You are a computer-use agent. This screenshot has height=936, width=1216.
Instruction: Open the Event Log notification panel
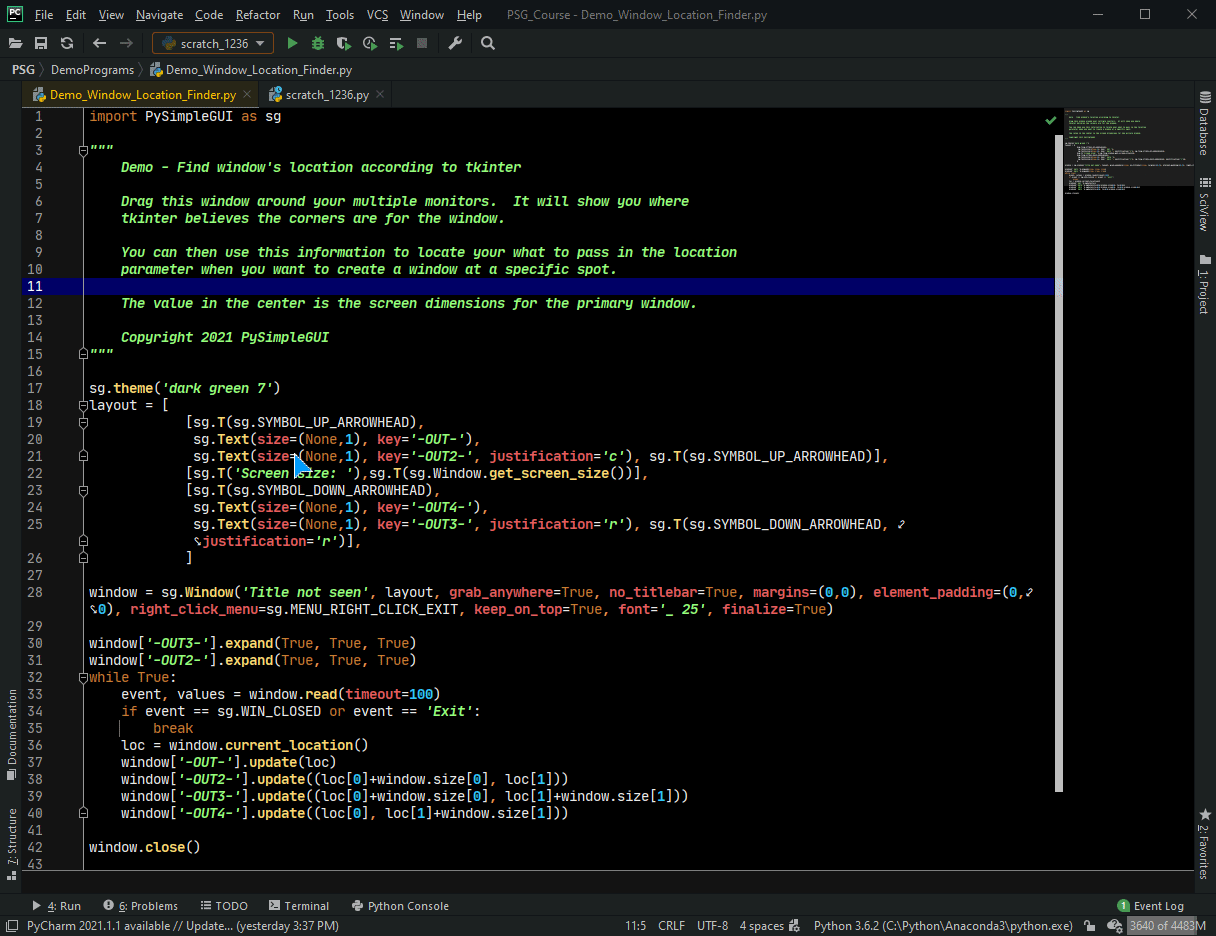coord(1150,906)
